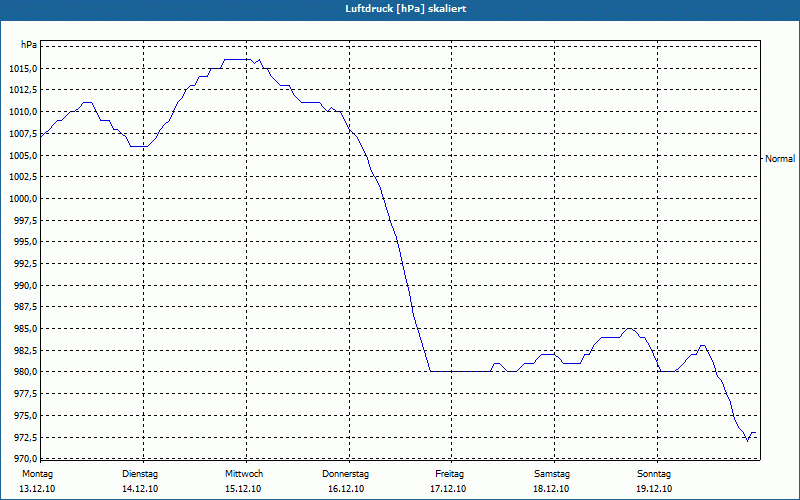
Task: Click the date 19.12.10
Action: pos(654,489)
